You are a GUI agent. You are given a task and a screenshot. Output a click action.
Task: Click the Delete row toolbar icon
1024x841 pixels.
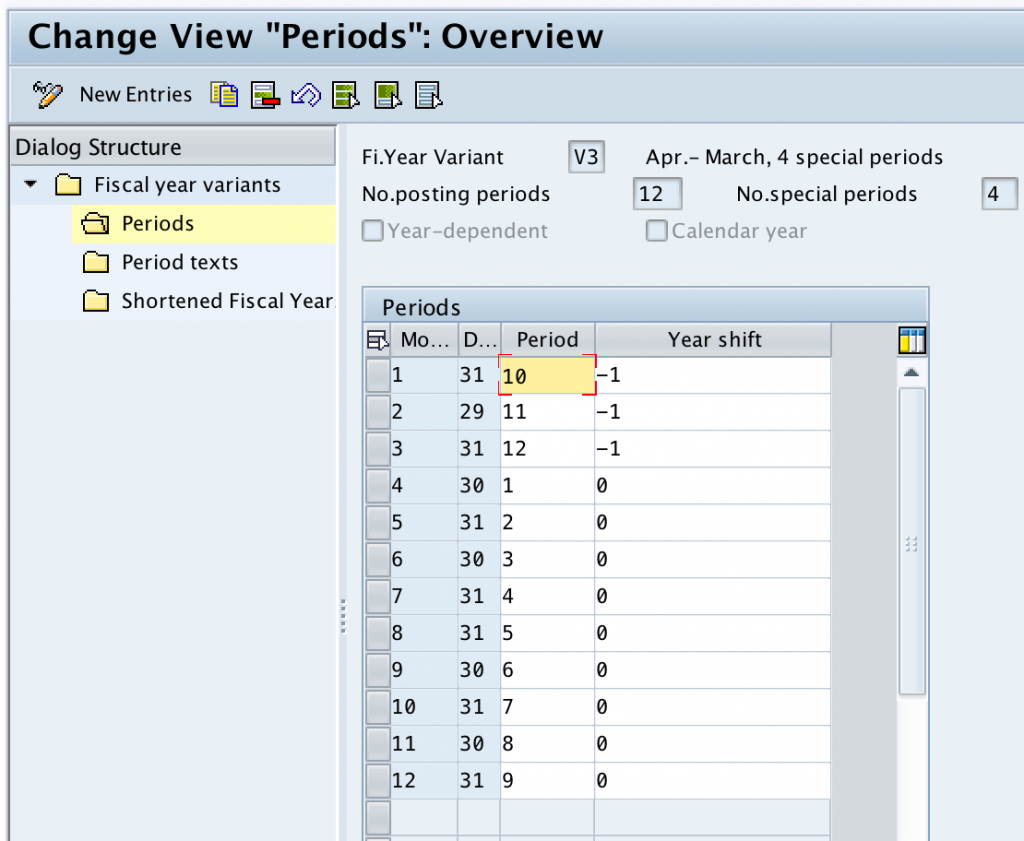coord(265,95)
